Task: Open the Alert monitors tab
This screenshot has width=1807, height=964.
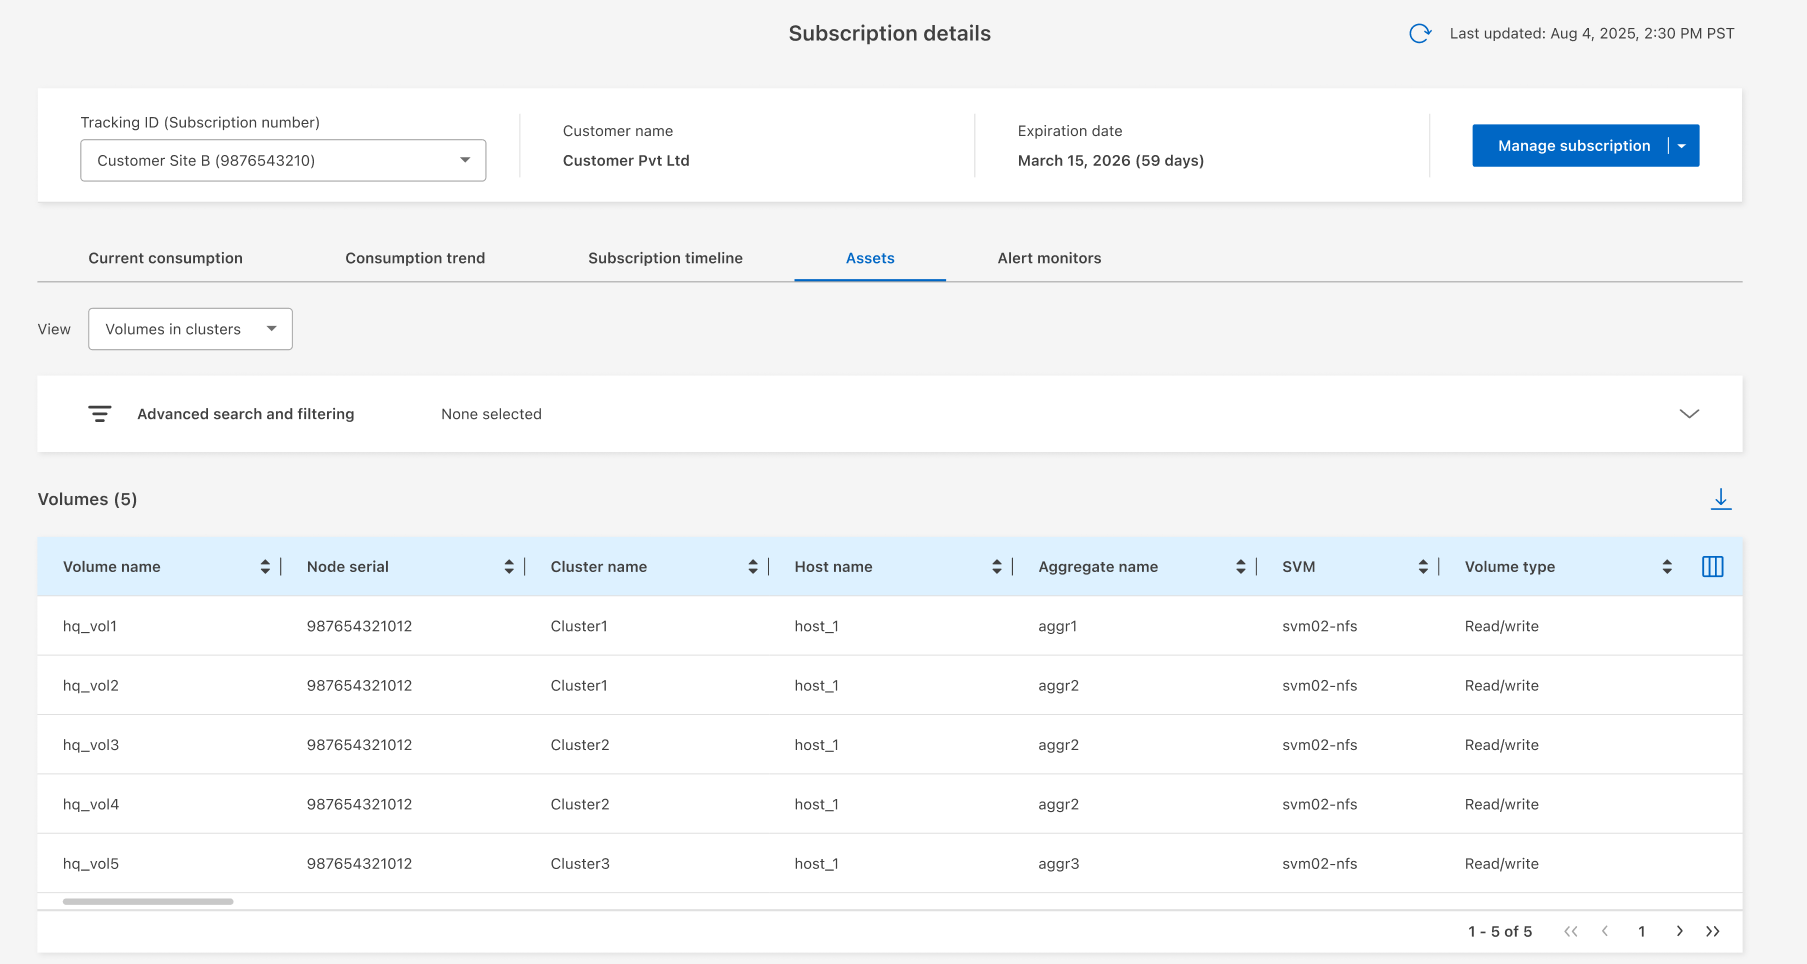Action: pos(1049,258)
